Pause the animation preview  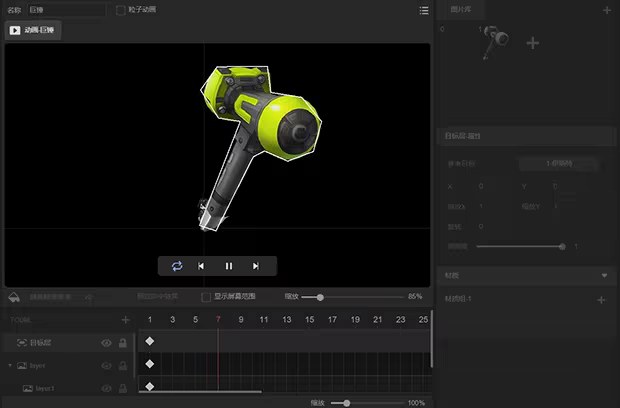(229, 266)
